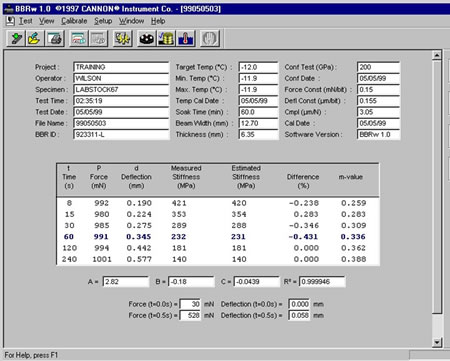This screenshot has height=361, width=450.
Task: Open the Test menu
Action: click(x=26, y=21)
